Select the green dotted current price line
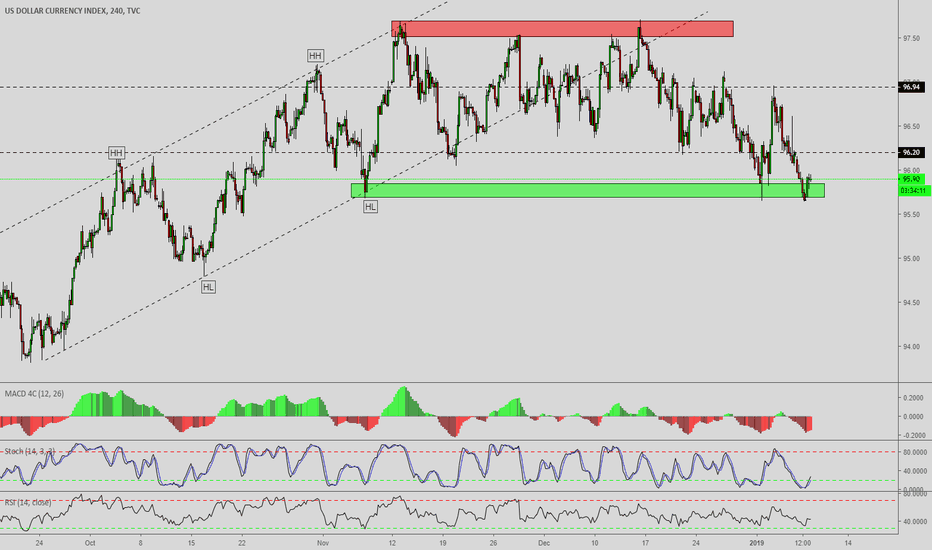This screenshot has width=932, height=550. pos(449,179)
